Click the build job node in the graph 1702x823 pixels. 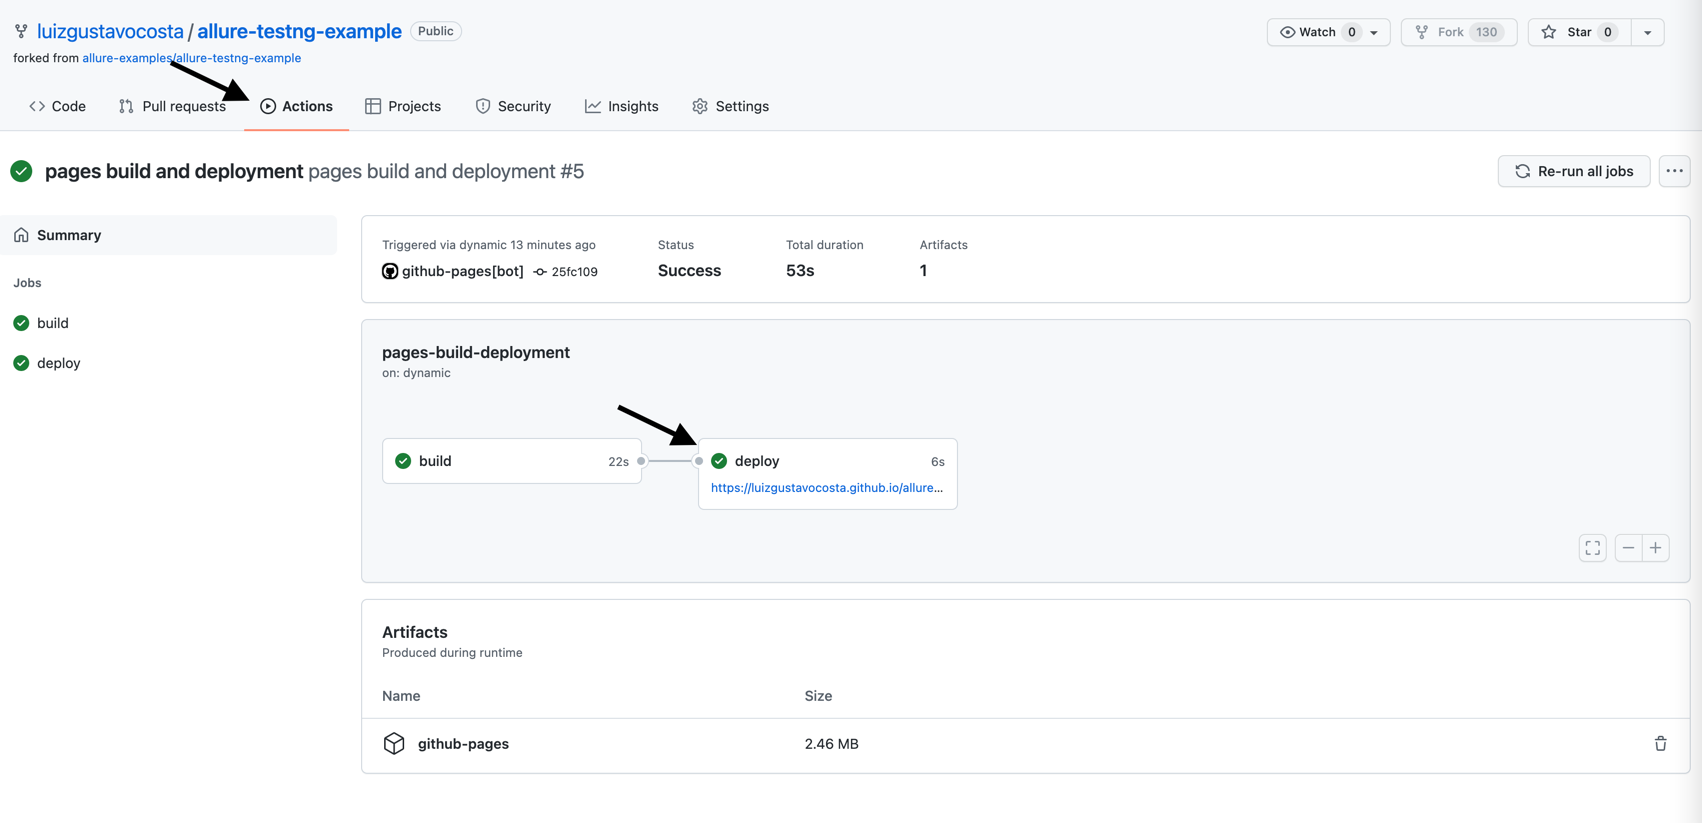pyautogui.click(x=512, y=461)
